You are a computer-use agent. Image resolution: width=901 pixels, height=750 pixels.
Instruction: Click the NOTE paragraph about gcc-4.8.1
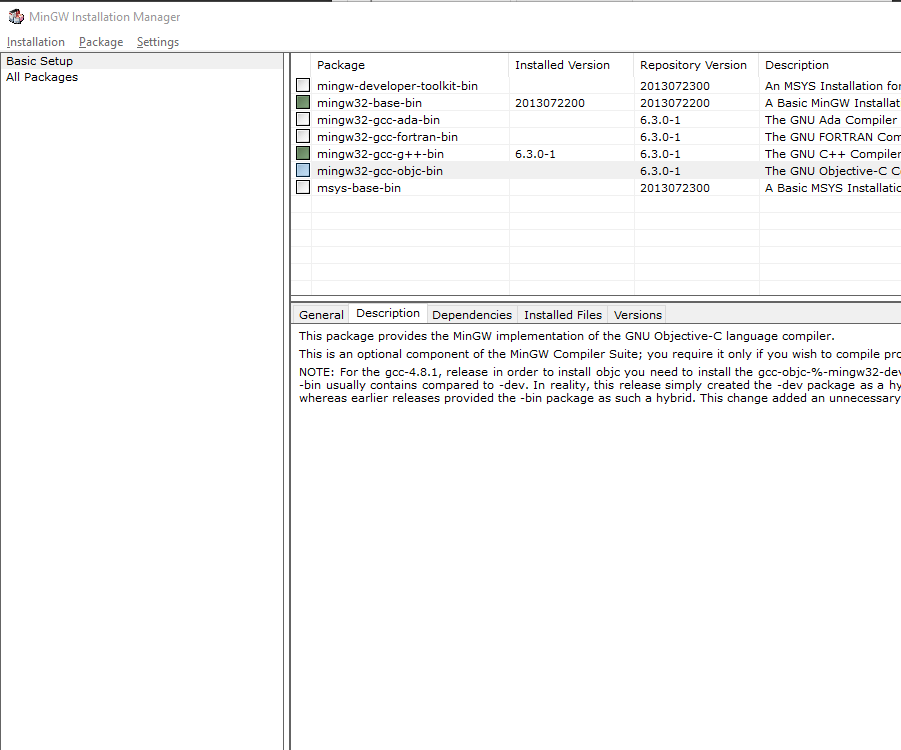point(599,385)
